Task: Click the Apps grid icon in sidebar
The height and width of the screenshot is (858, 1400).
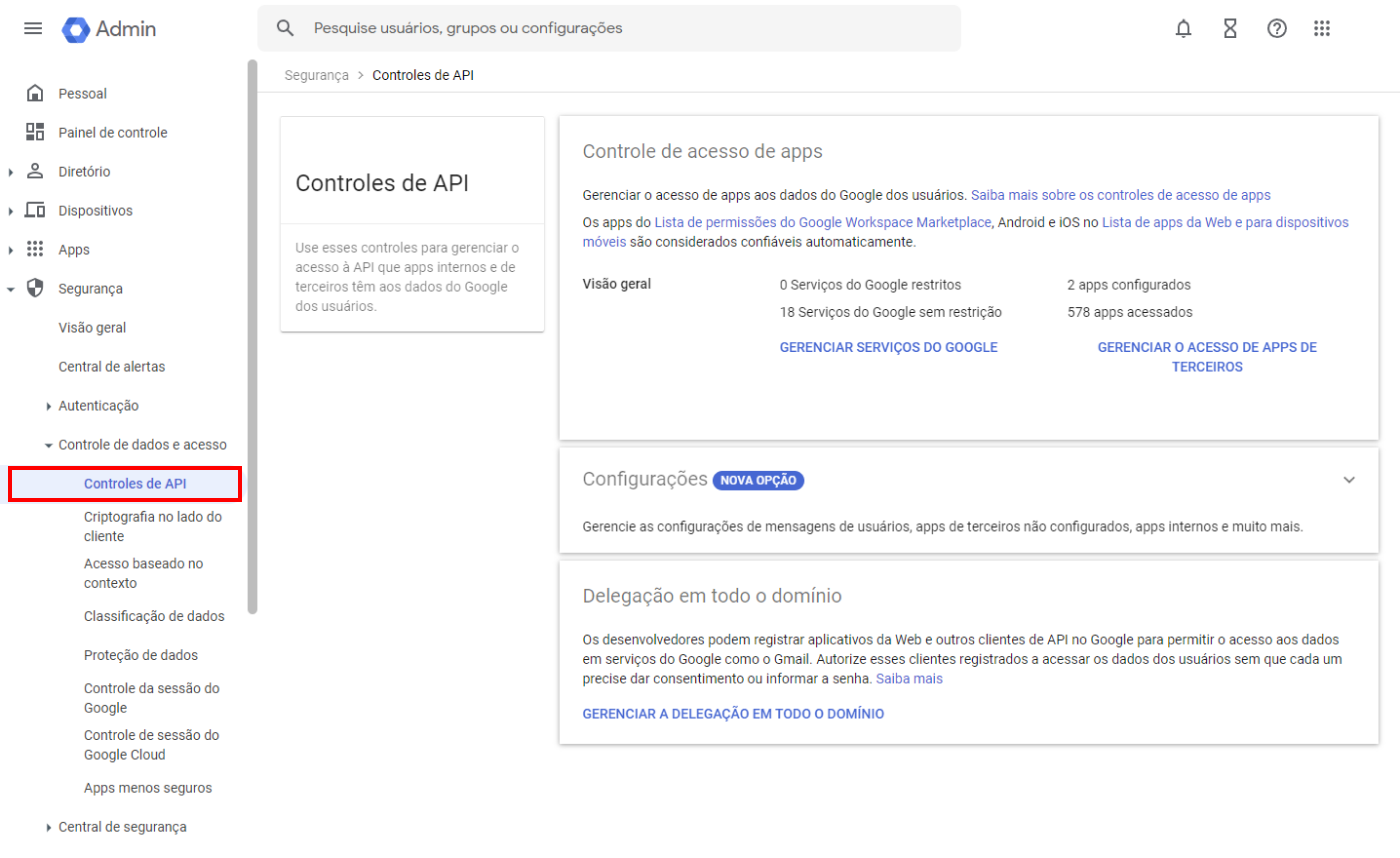Action: coord(35,249)
